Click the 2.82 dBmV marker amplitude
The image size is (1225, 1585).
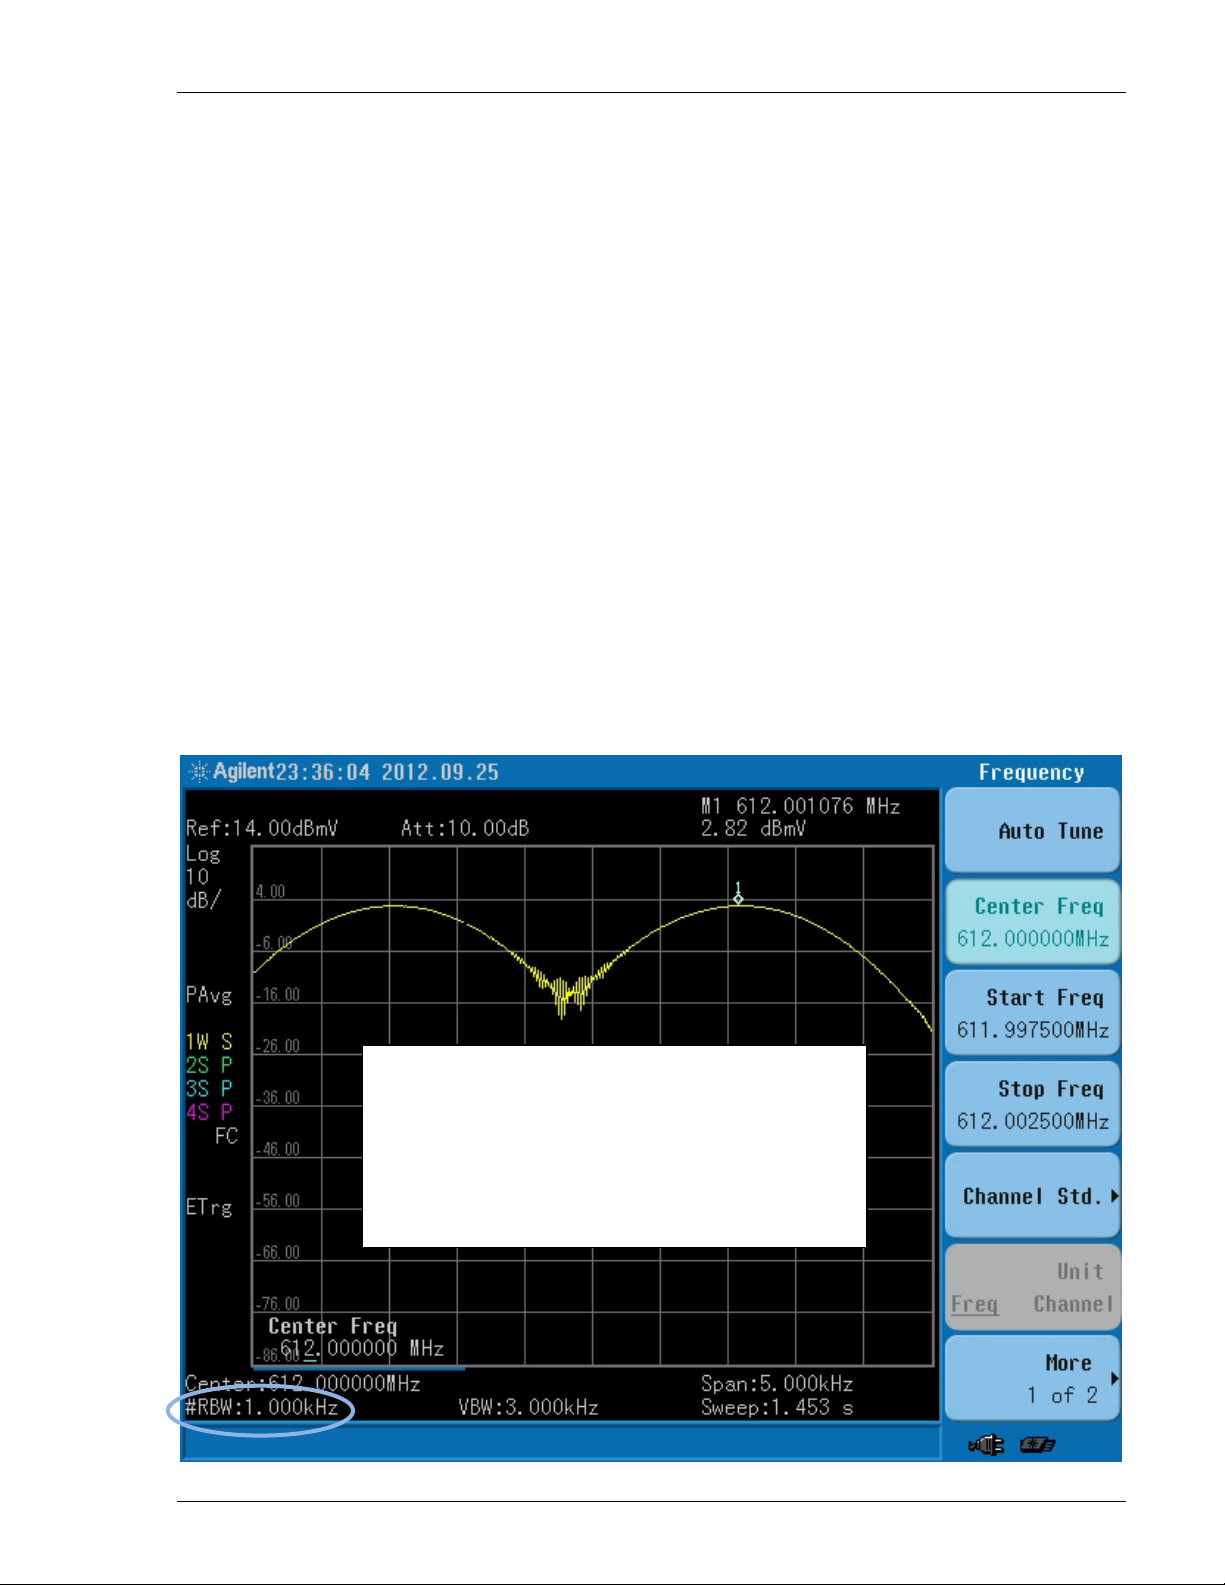(x=753, y=828)
